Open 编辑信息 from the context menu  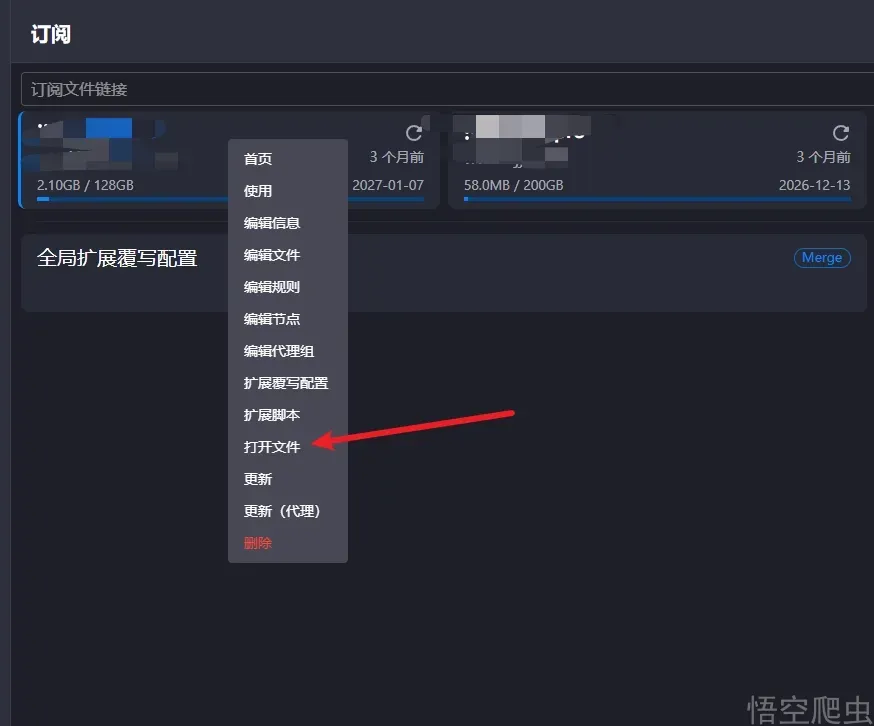coord(272,223)
